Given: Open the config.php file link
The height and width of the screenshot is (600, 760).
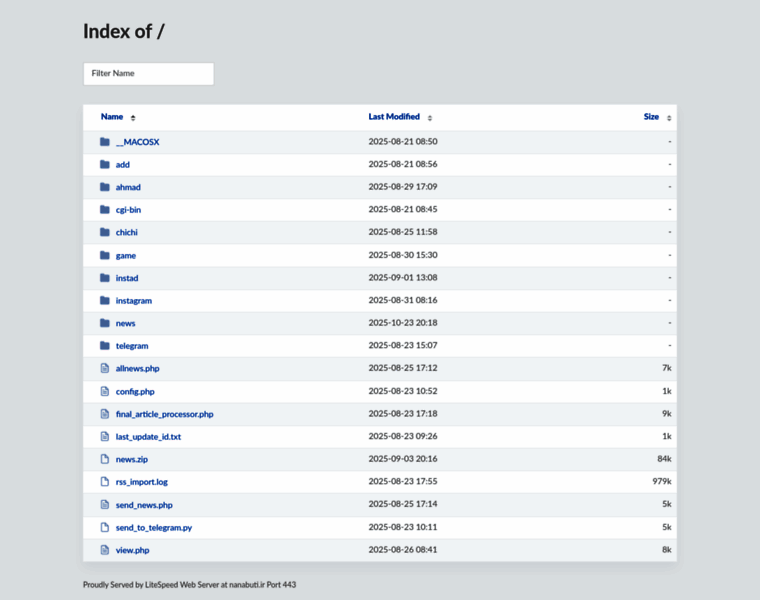Looking at the screenshot, I should (x=135, y=391).
